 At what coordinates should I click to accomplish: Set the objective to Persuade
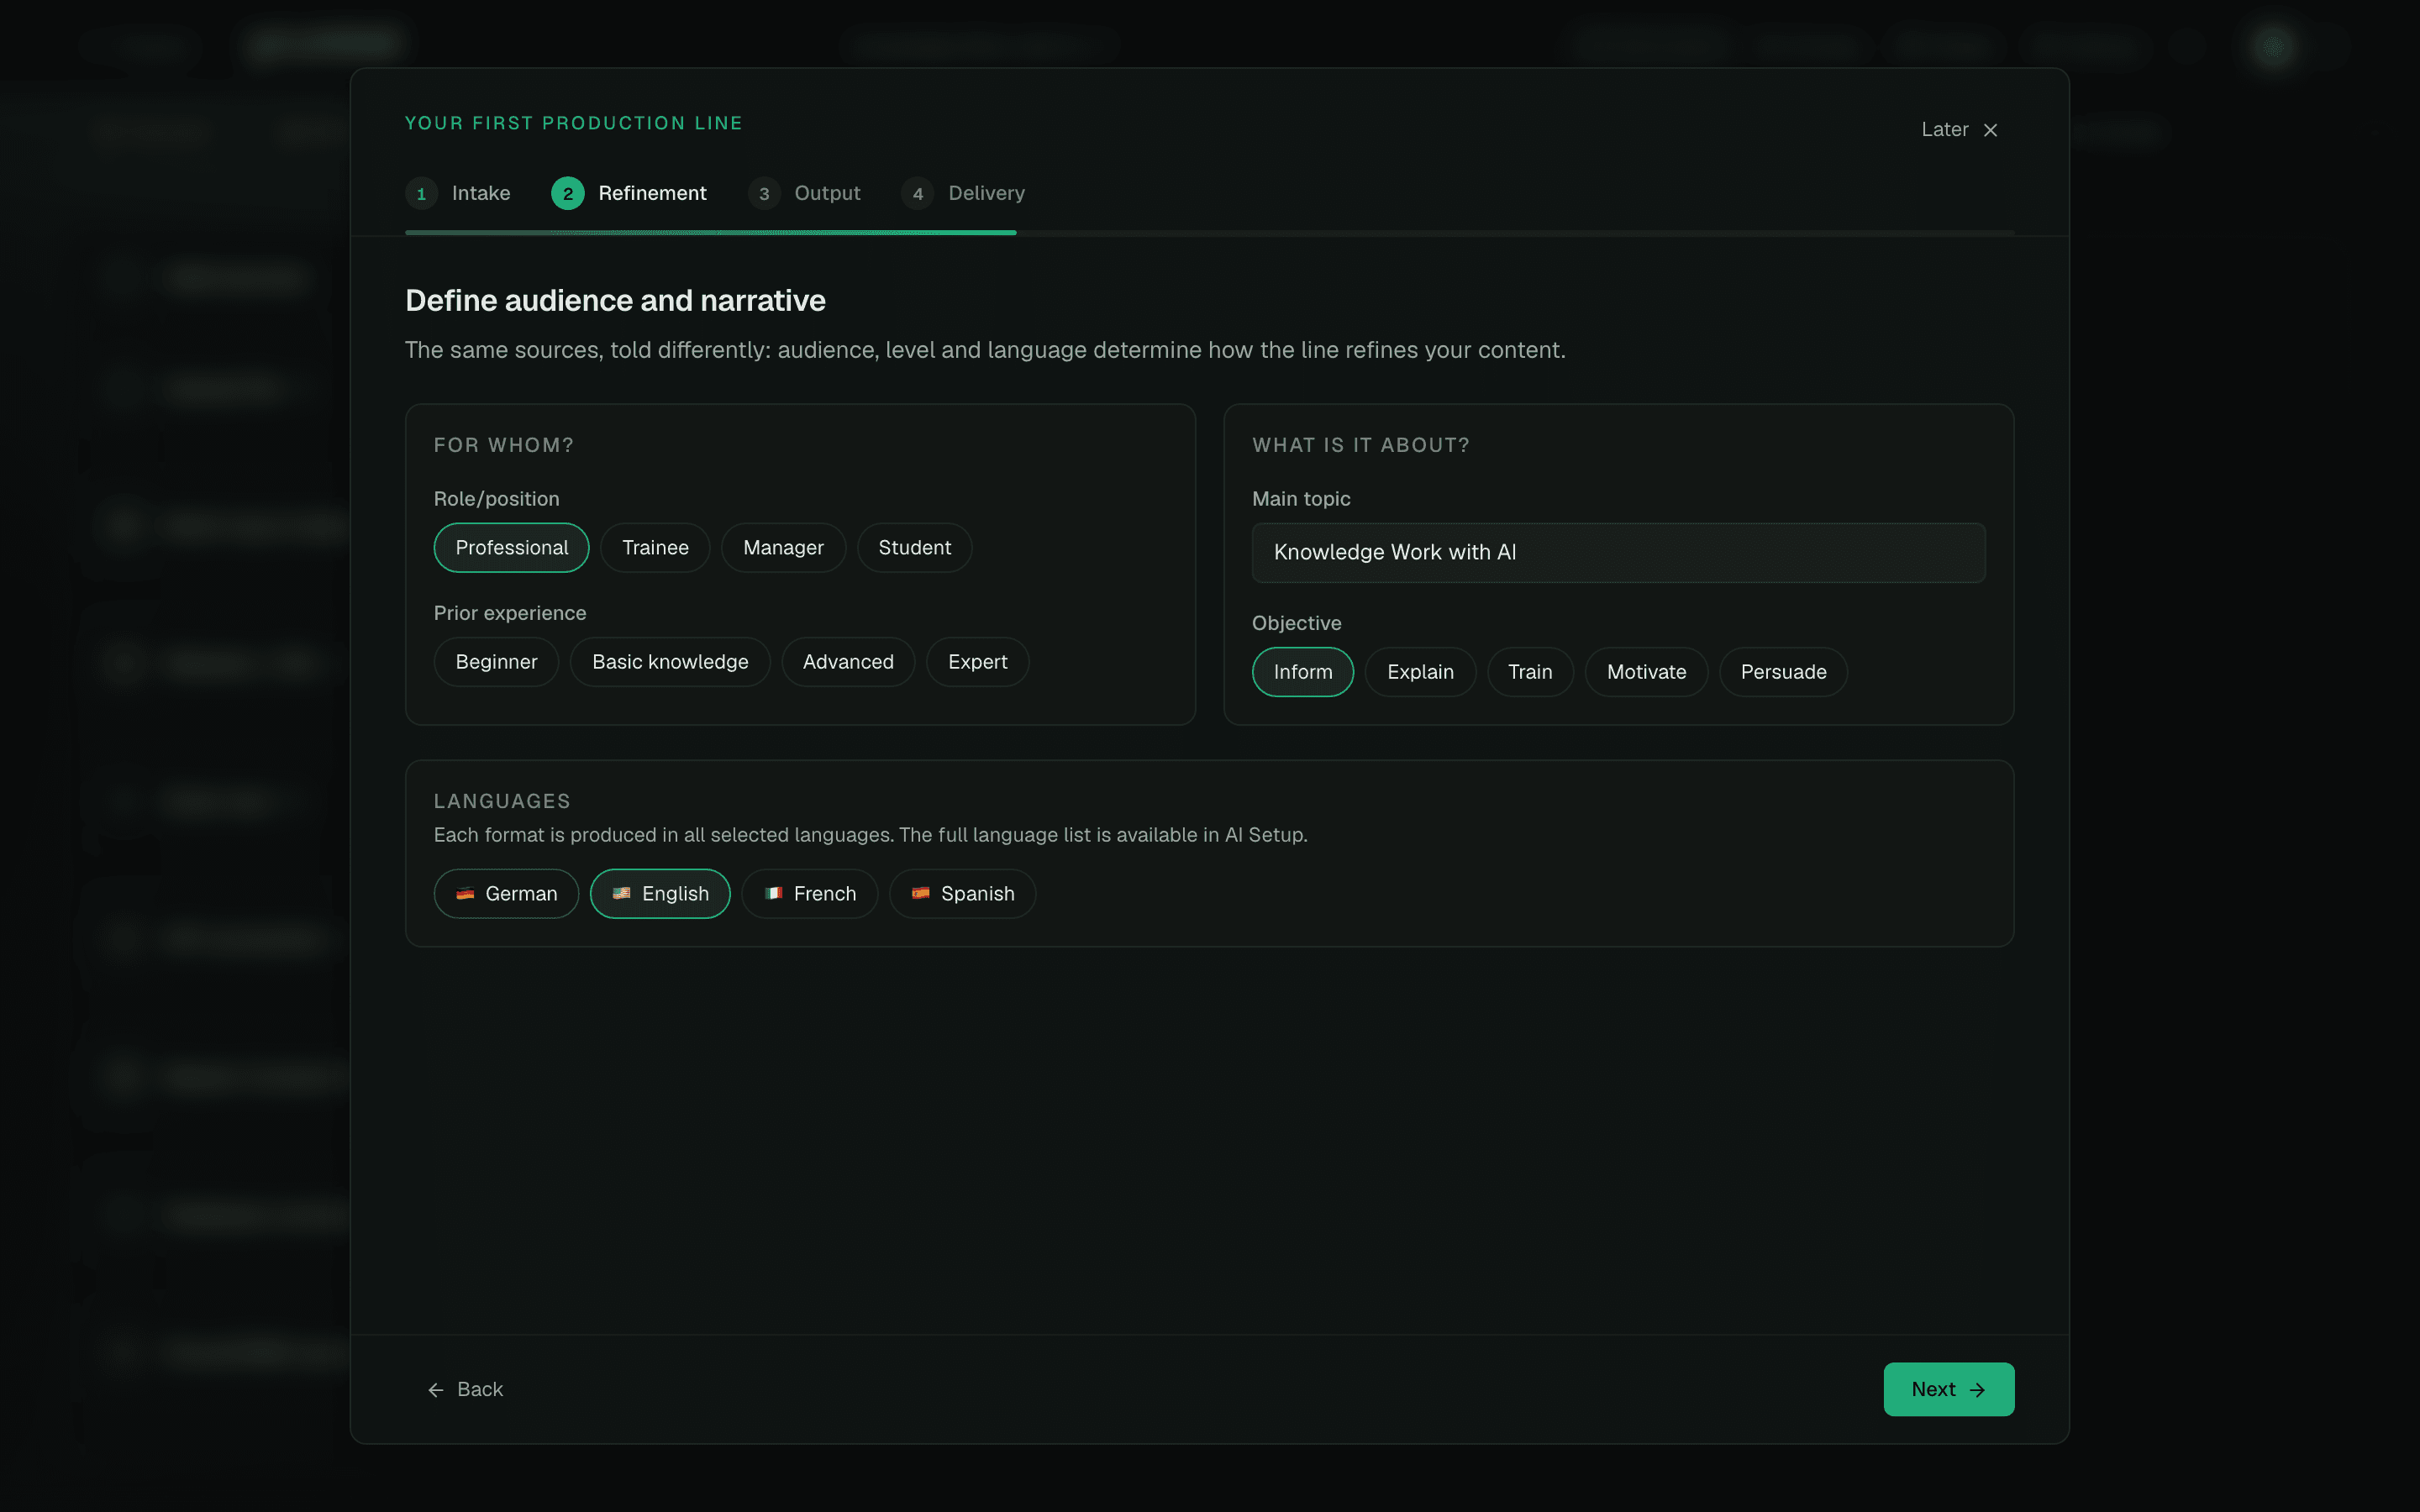click(1783, 672)
